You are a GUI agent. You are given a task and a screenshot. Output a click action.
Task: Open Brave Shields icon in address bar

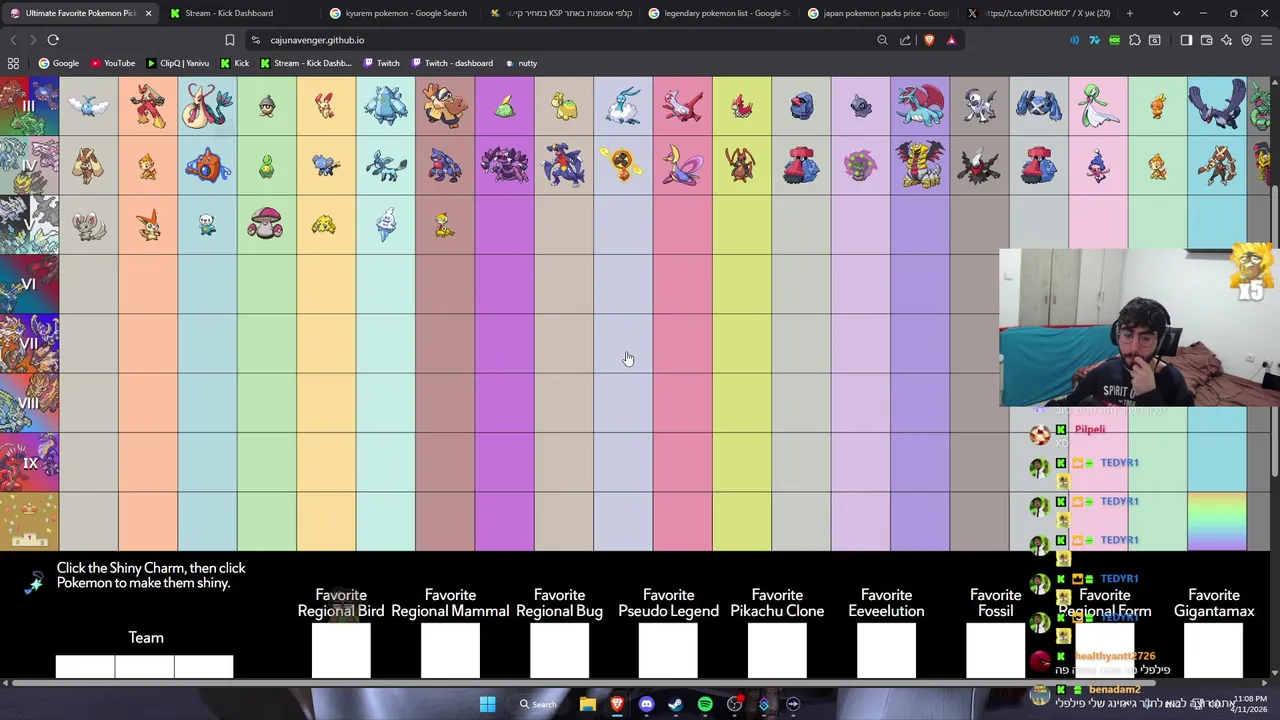[x=929, y=40]
